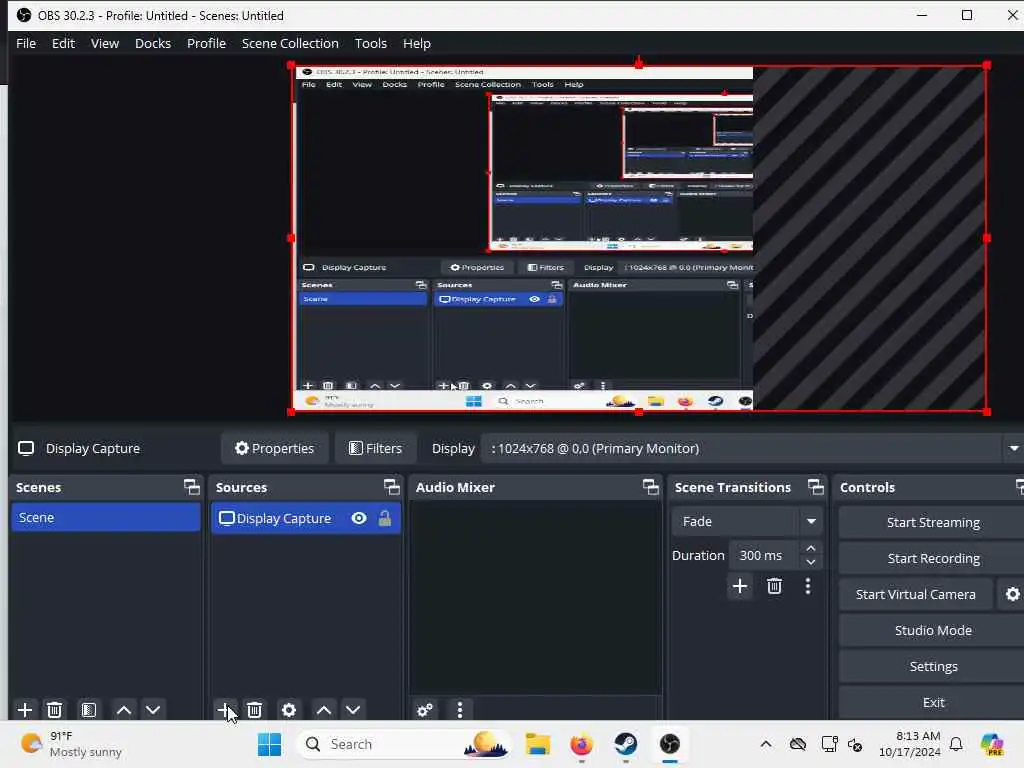Click the preview canvas display capture
The width and height of the screenshot is (1024, 768).
pyautogui.click(x=639, y=238)
